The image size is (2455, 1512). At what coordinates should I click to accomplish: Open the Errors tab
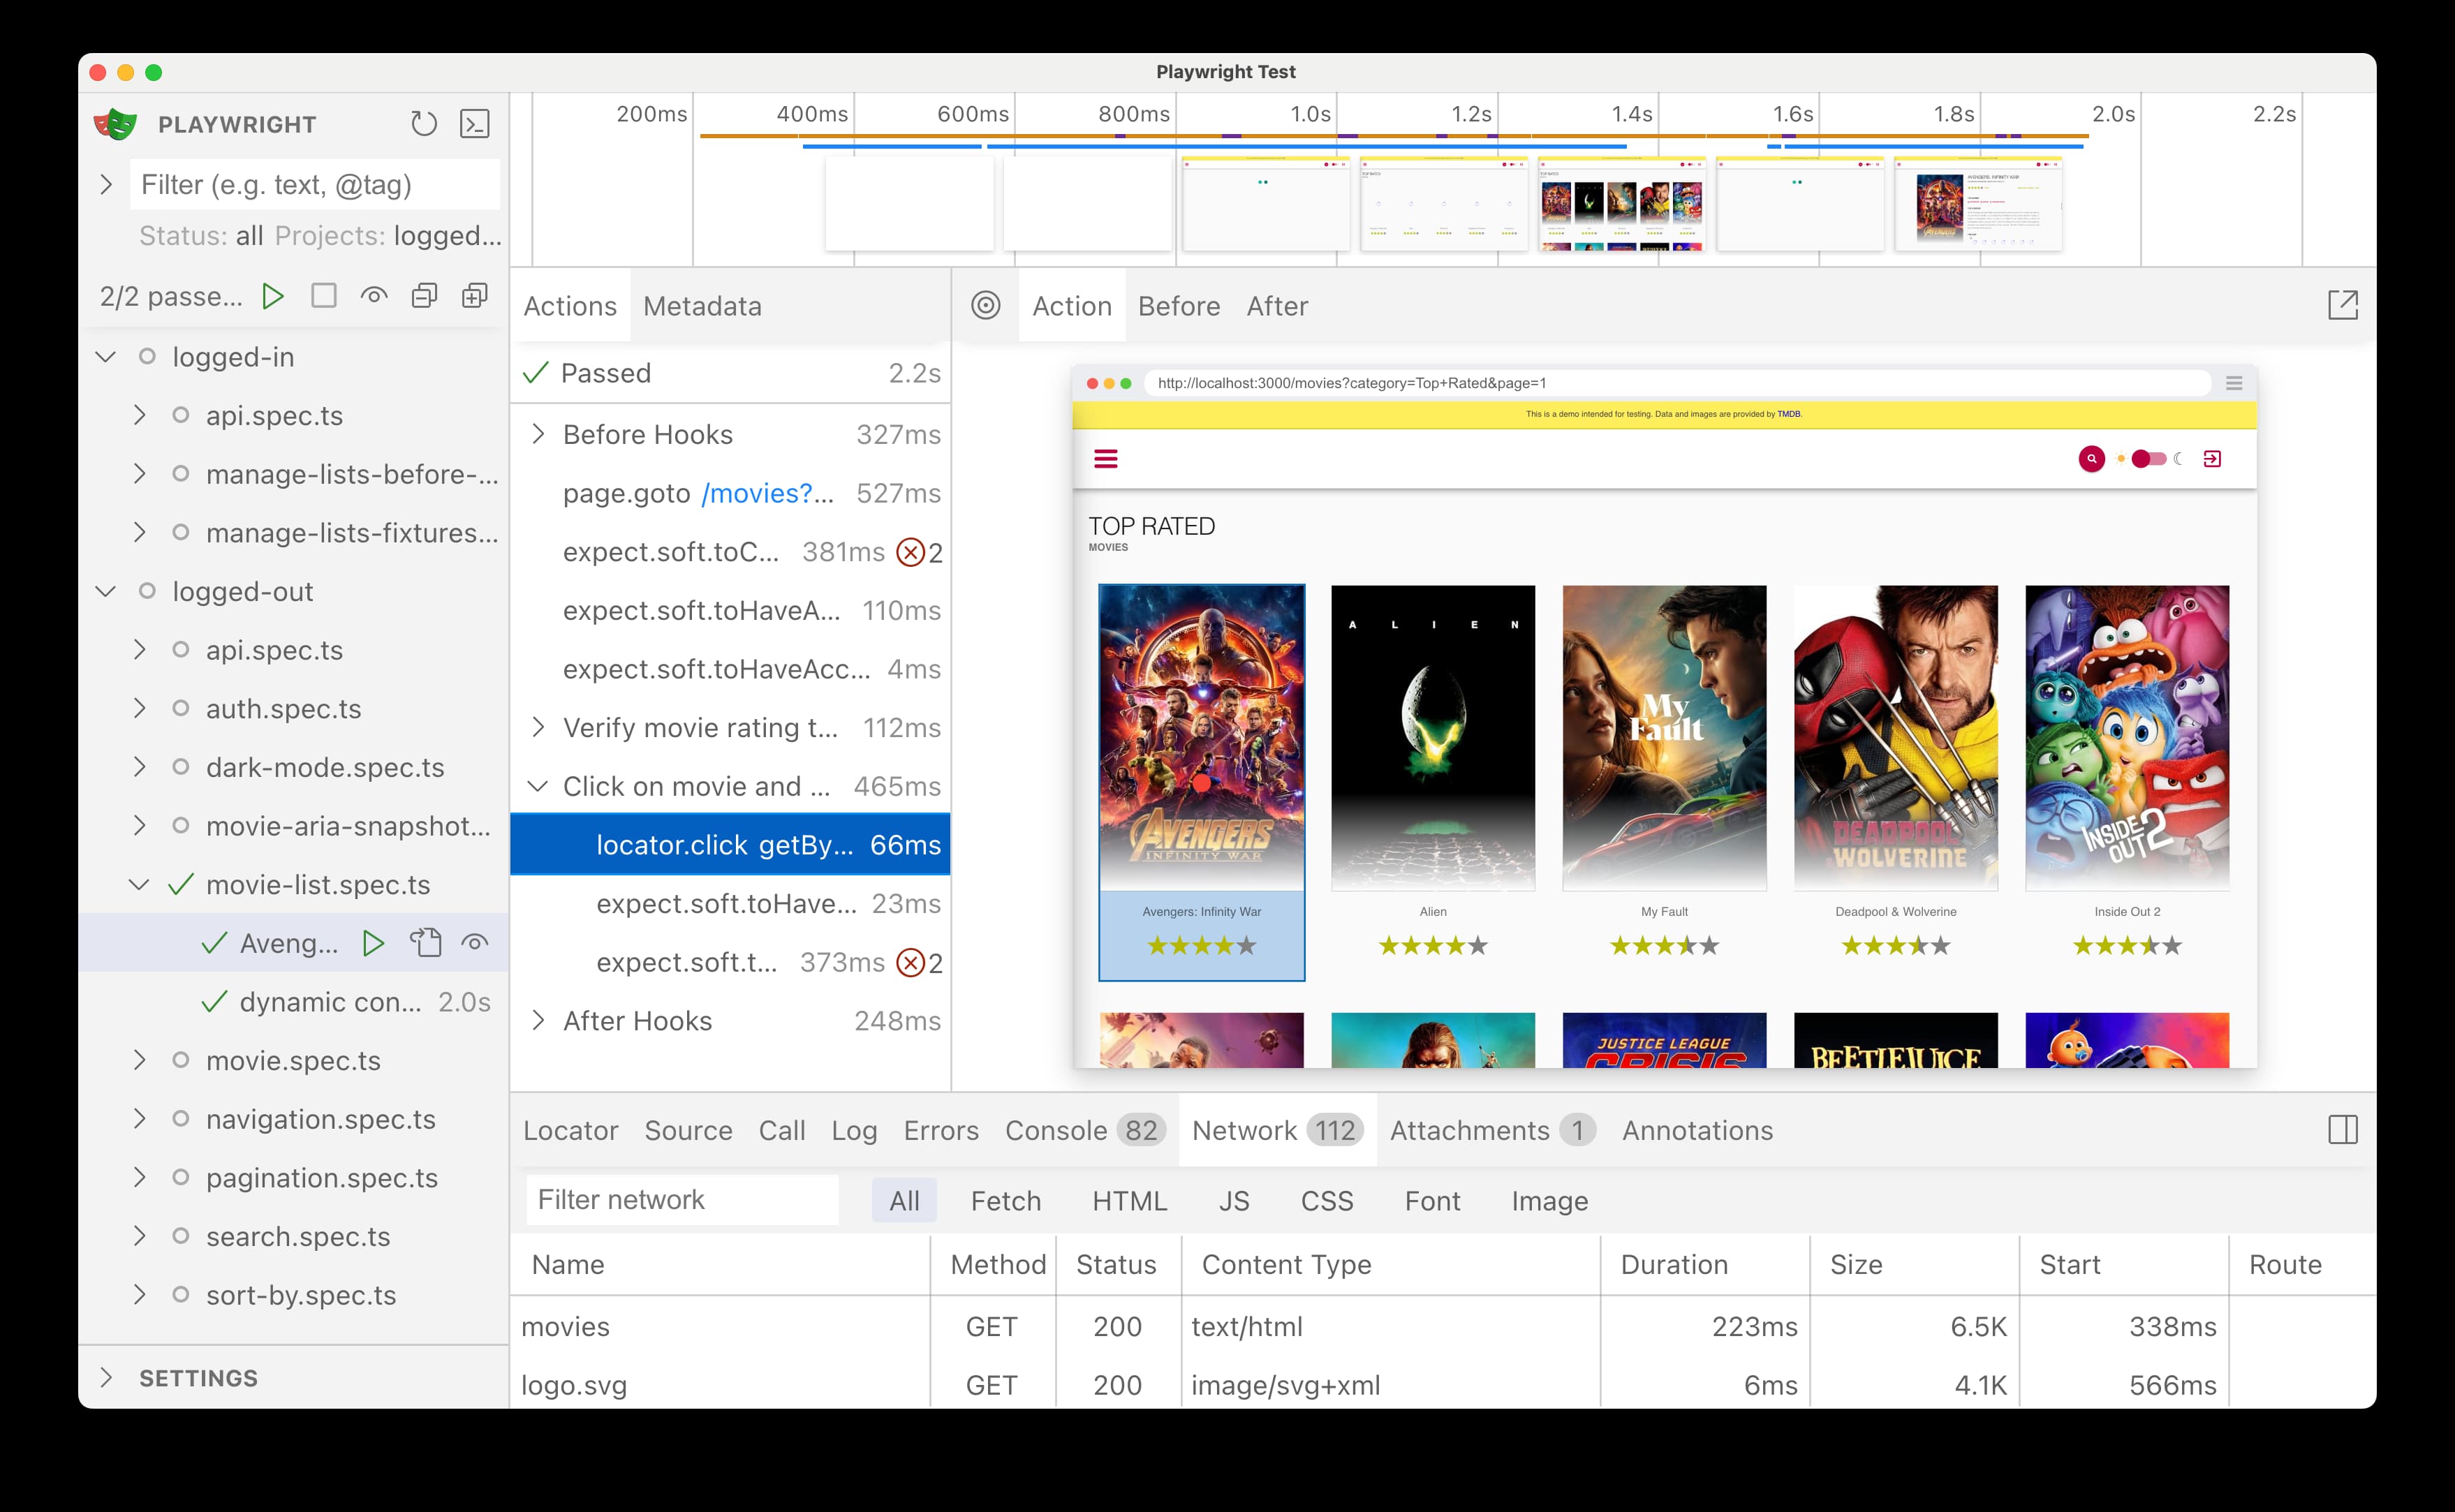pos(941,1130)
